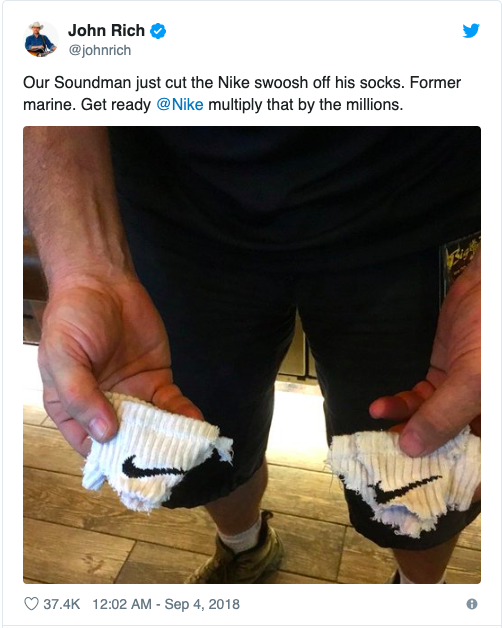The image size is (502, 628).
Task: Click the John Rich display name
Action: (106, 30)
